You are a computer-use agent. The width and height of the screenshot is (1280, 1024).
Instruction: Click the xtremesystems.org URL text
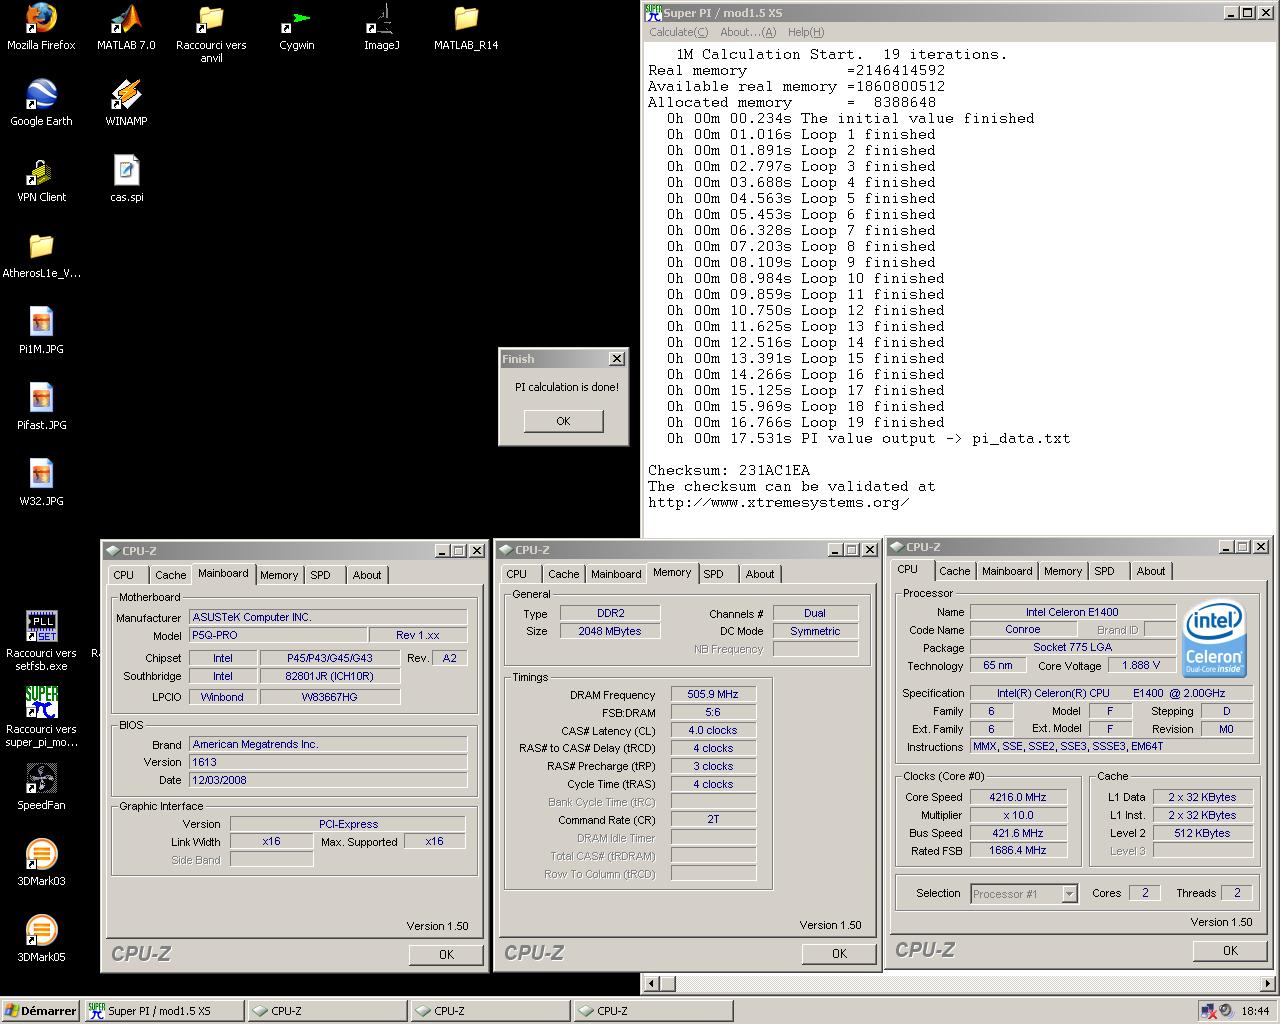pyautogui.click(x=778, y=502)
